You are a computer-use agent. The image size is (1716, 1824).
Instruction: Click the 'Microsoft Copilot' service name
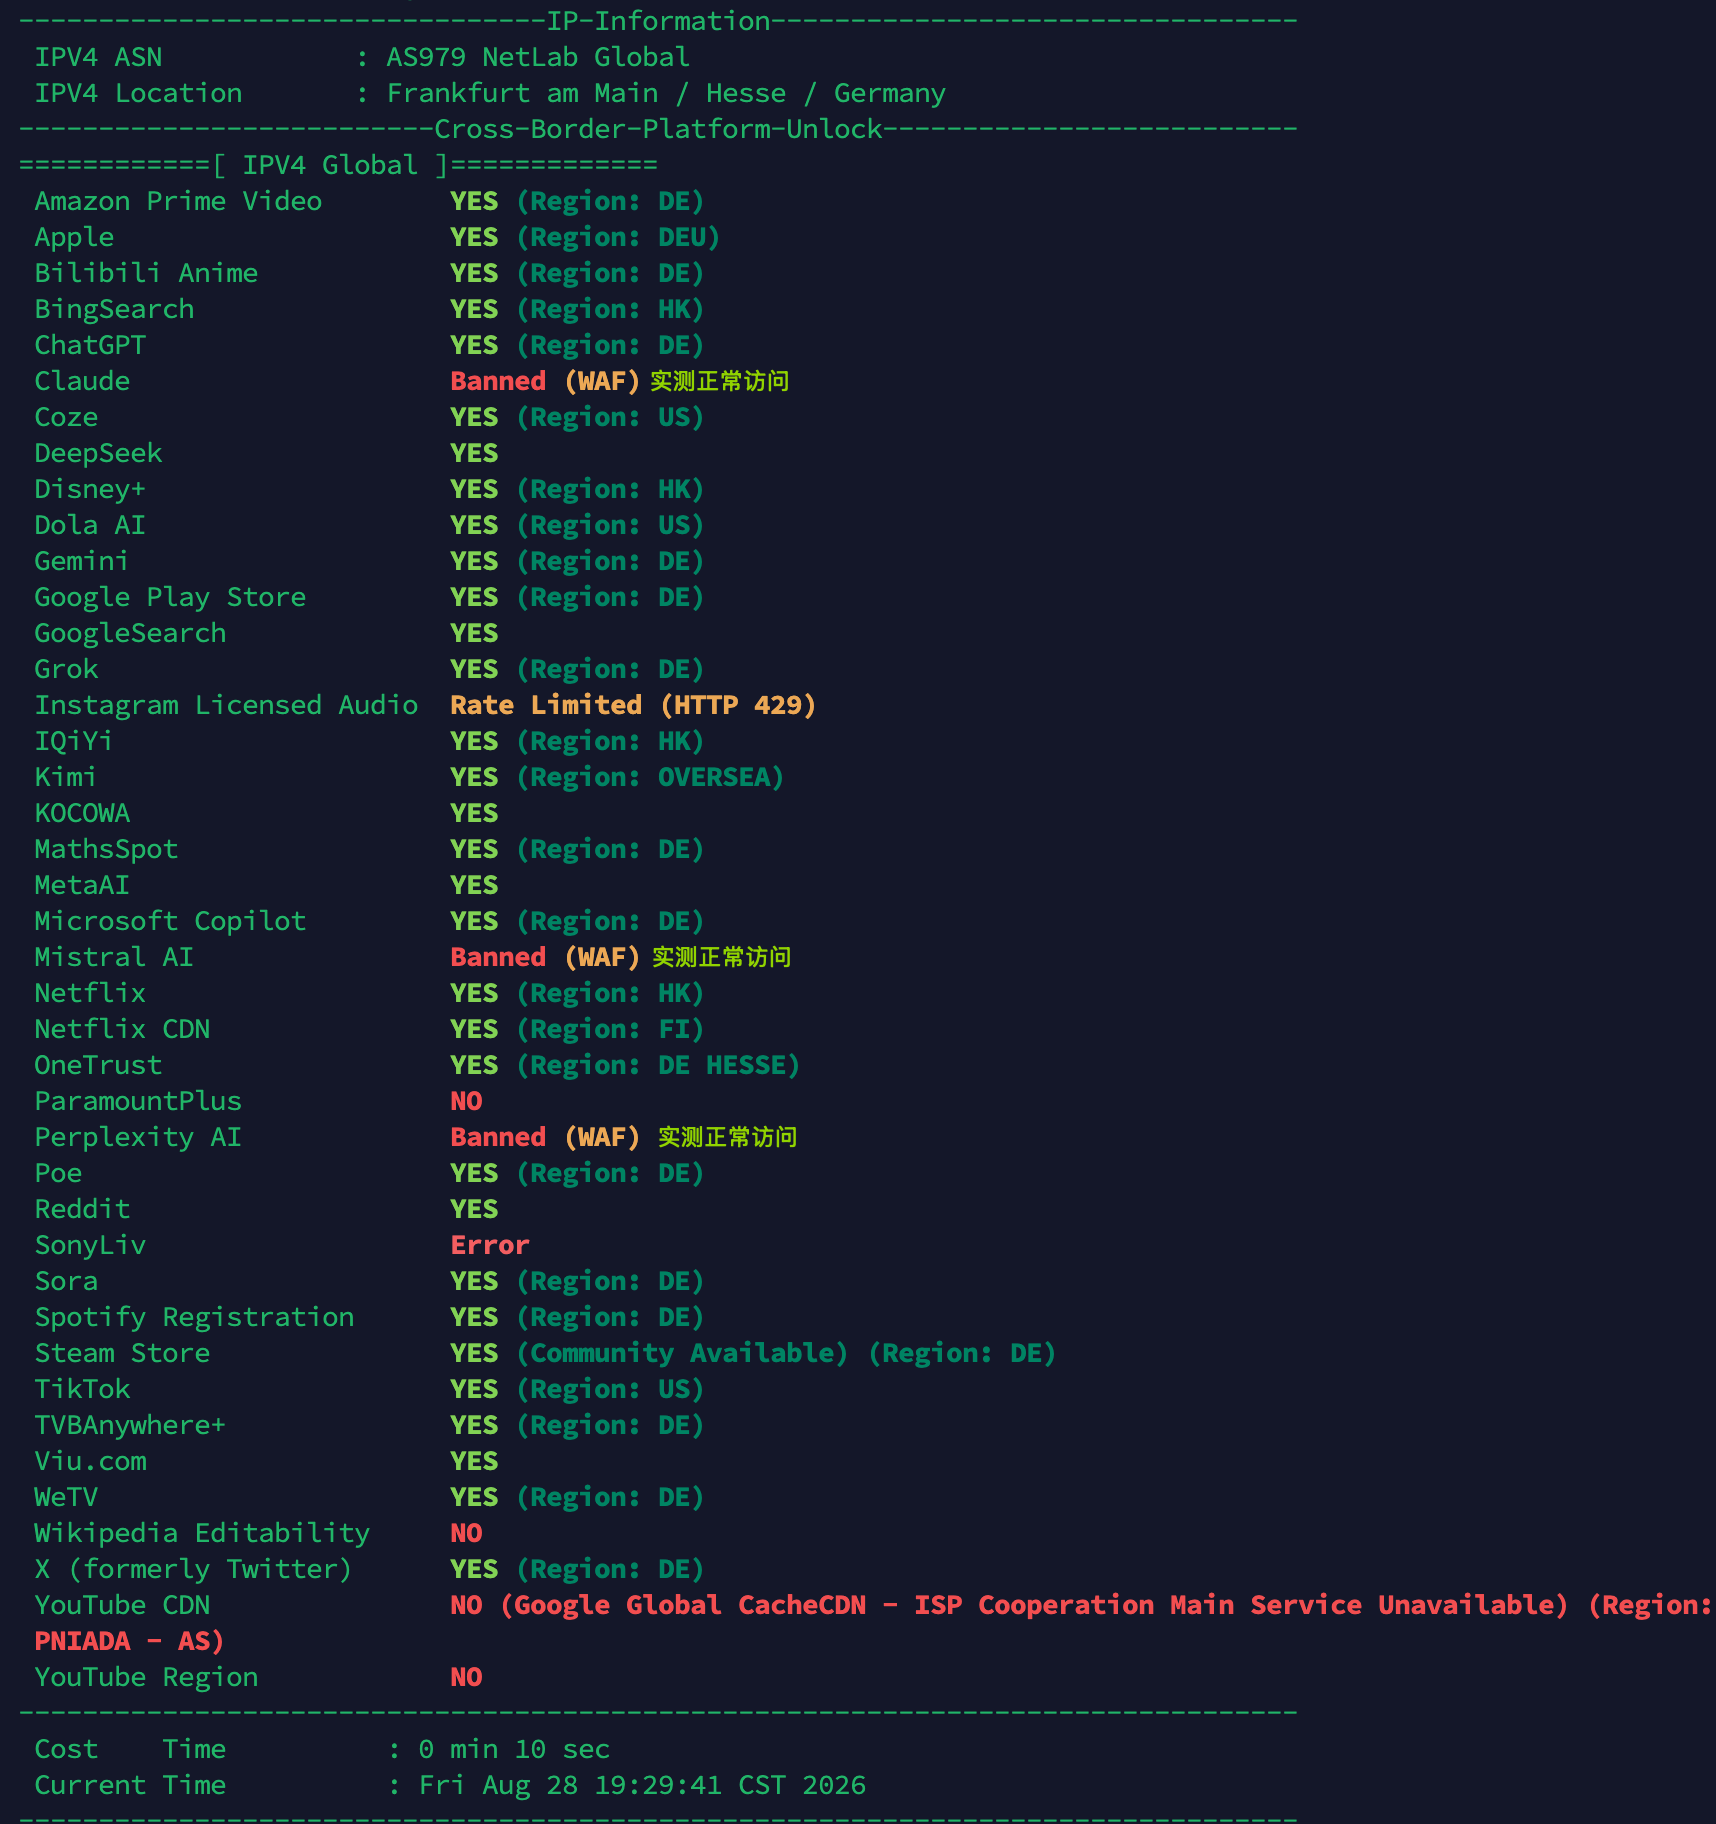(170, 921)
